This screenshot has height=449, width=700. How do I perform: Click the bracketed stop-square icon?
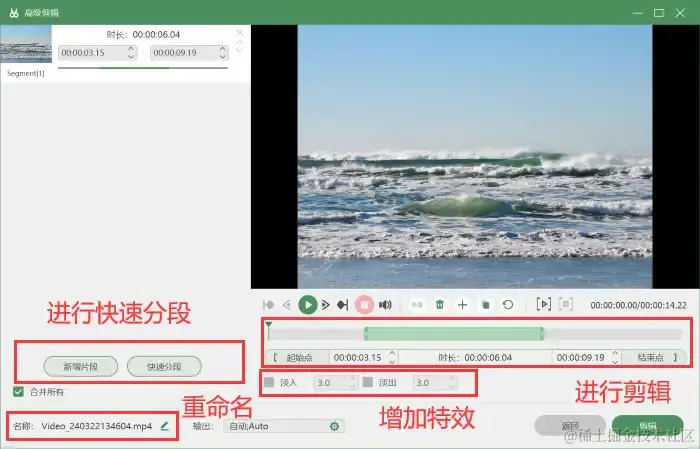[566, 304]
